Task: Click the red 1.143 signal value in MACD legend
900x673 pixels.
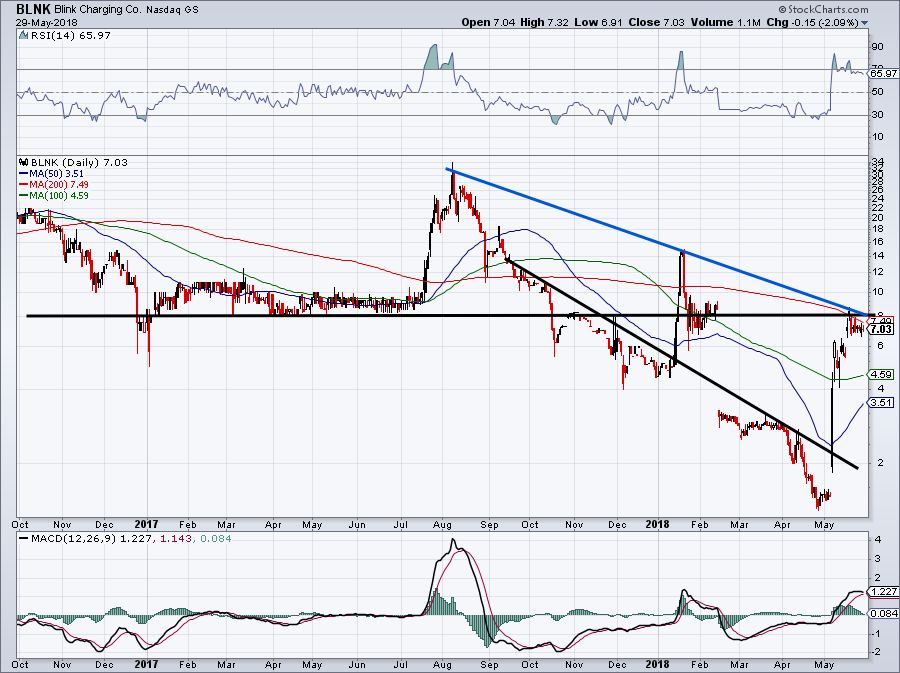Action: tap(174, 538)
